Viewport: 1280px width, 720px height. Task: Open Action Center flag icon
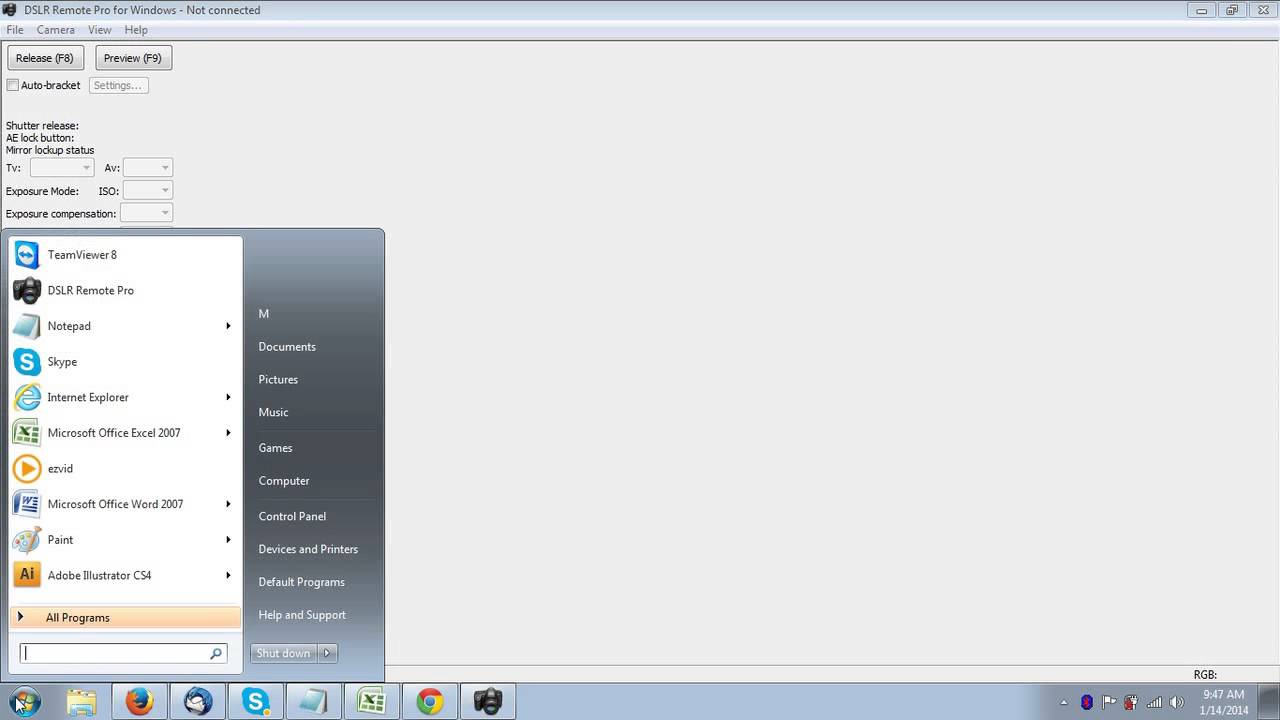pos(1109,702)
